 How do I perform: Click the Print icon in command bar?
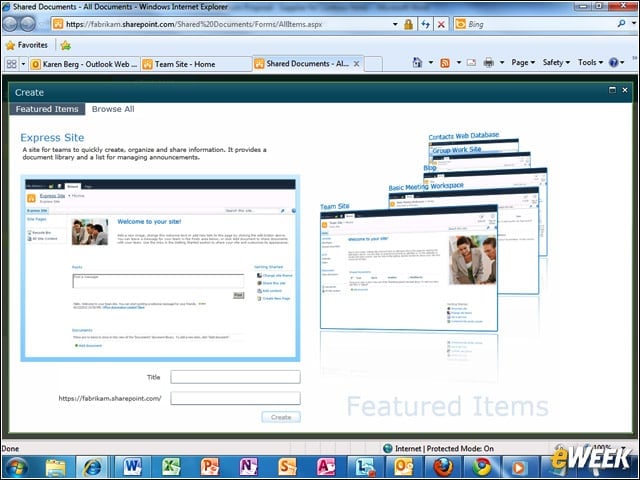(489, 62)
